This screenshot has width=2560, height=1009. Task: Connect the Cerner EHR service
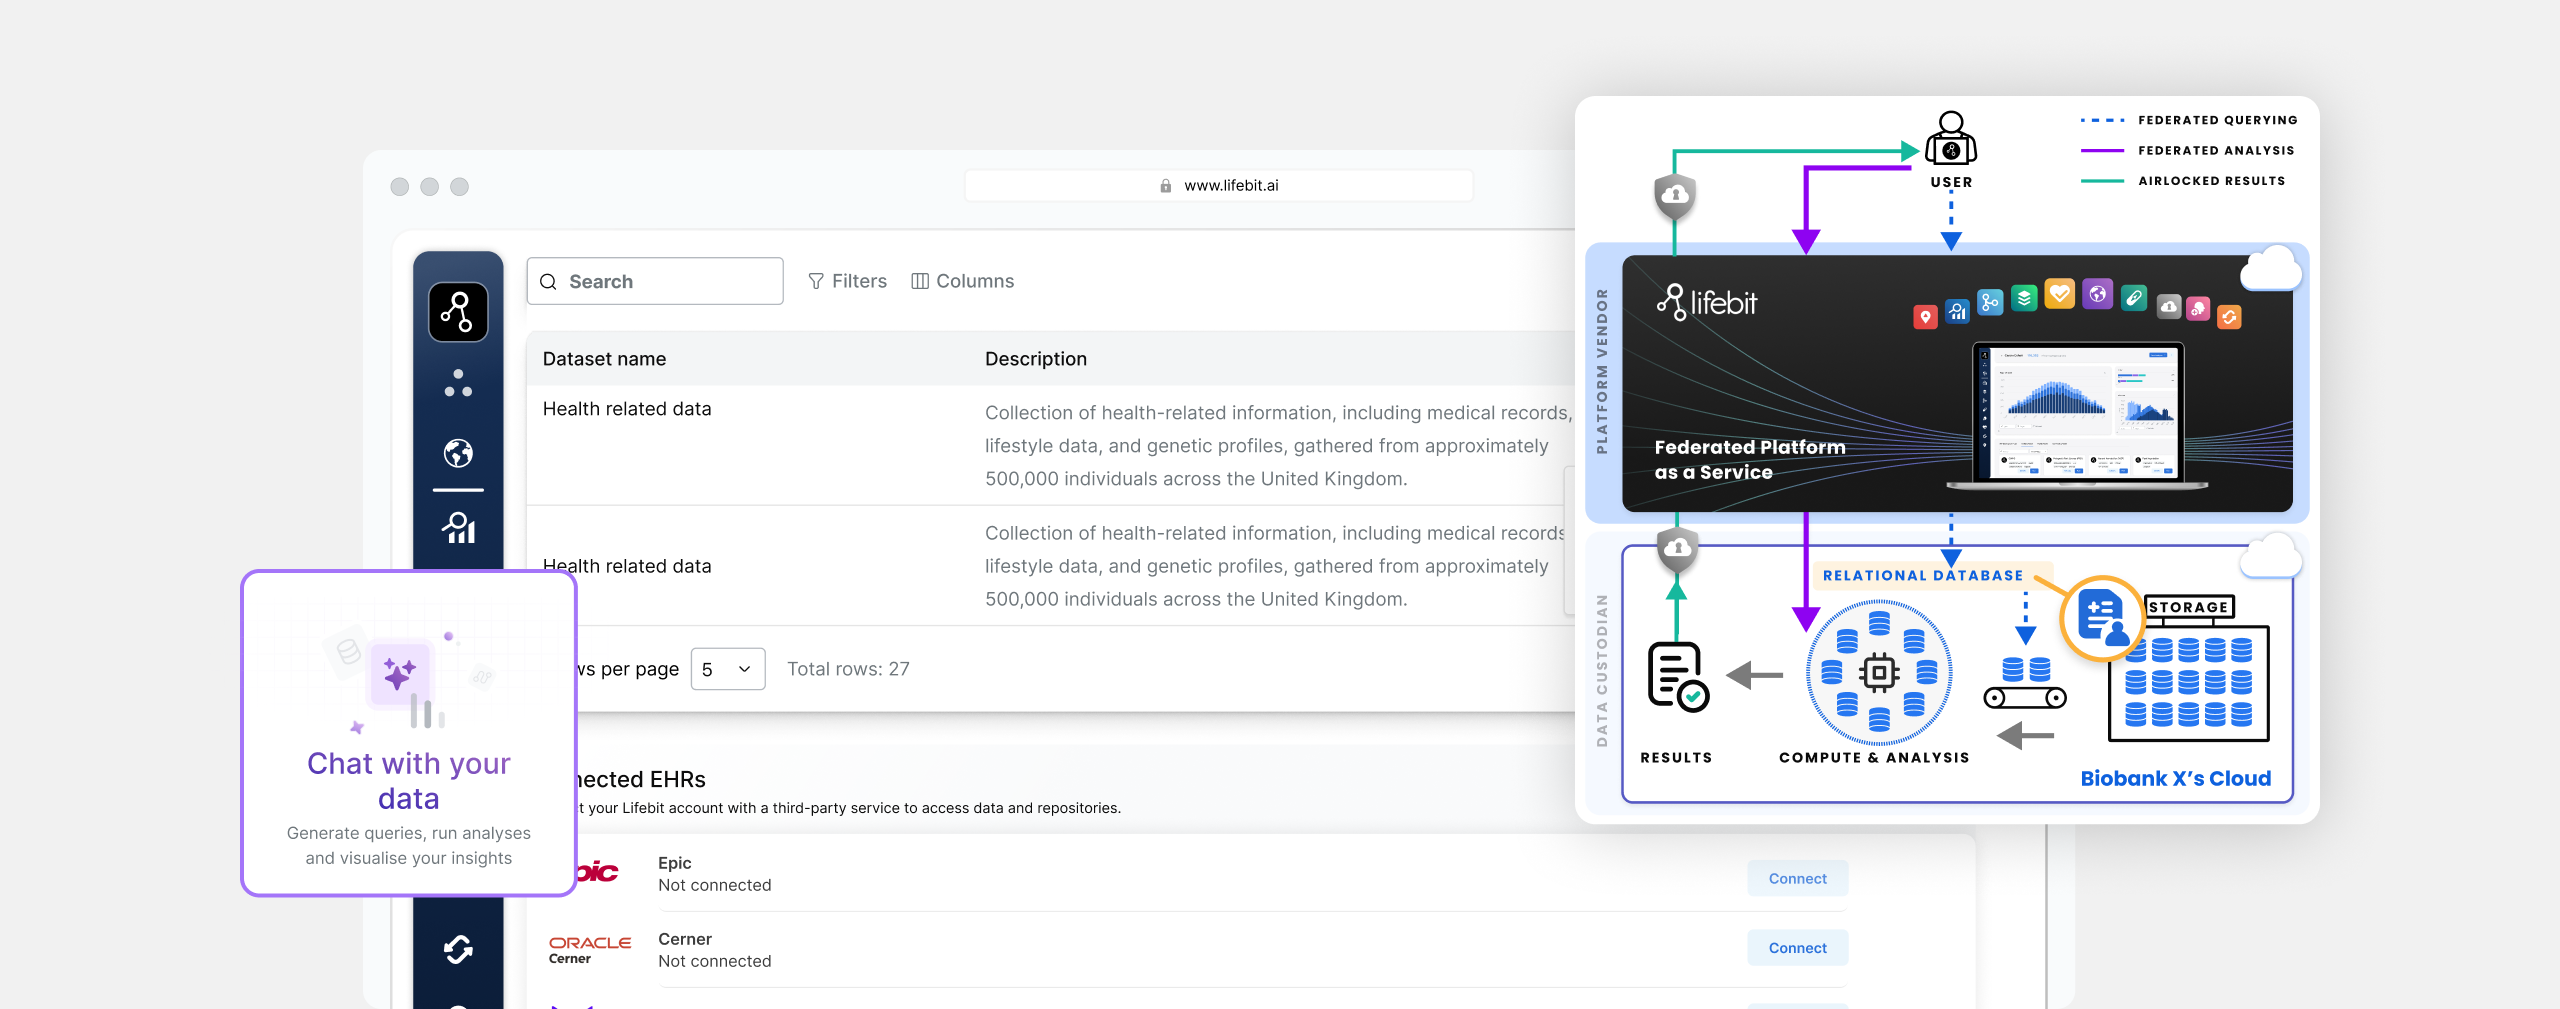tap(1797, 948)
